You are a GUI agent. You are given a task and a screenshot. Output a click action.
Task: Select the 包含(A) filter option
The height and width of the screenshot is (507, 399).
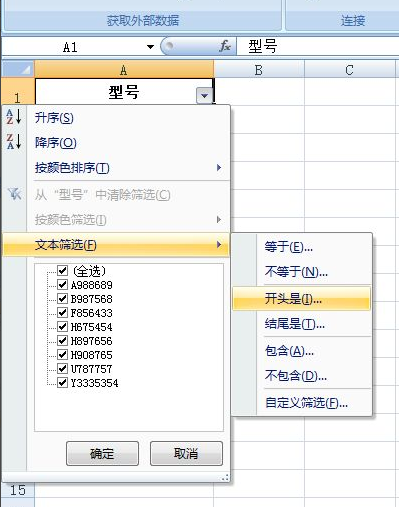pos(289,351)
